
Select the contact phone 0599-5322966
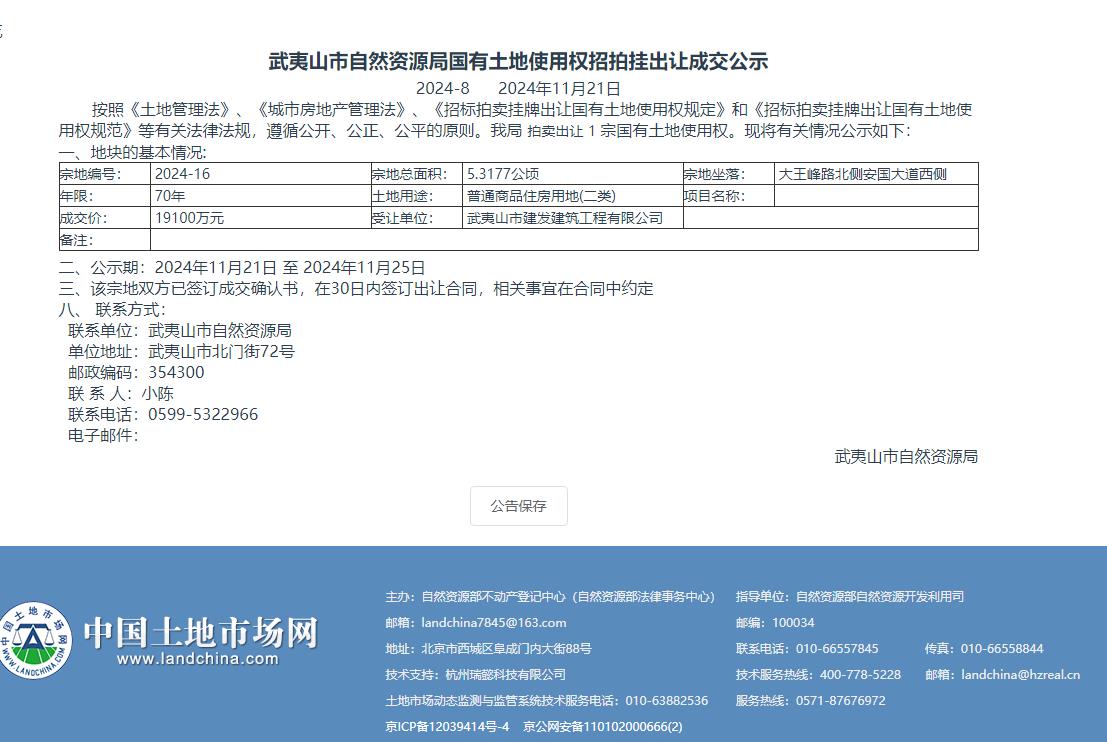203,414
